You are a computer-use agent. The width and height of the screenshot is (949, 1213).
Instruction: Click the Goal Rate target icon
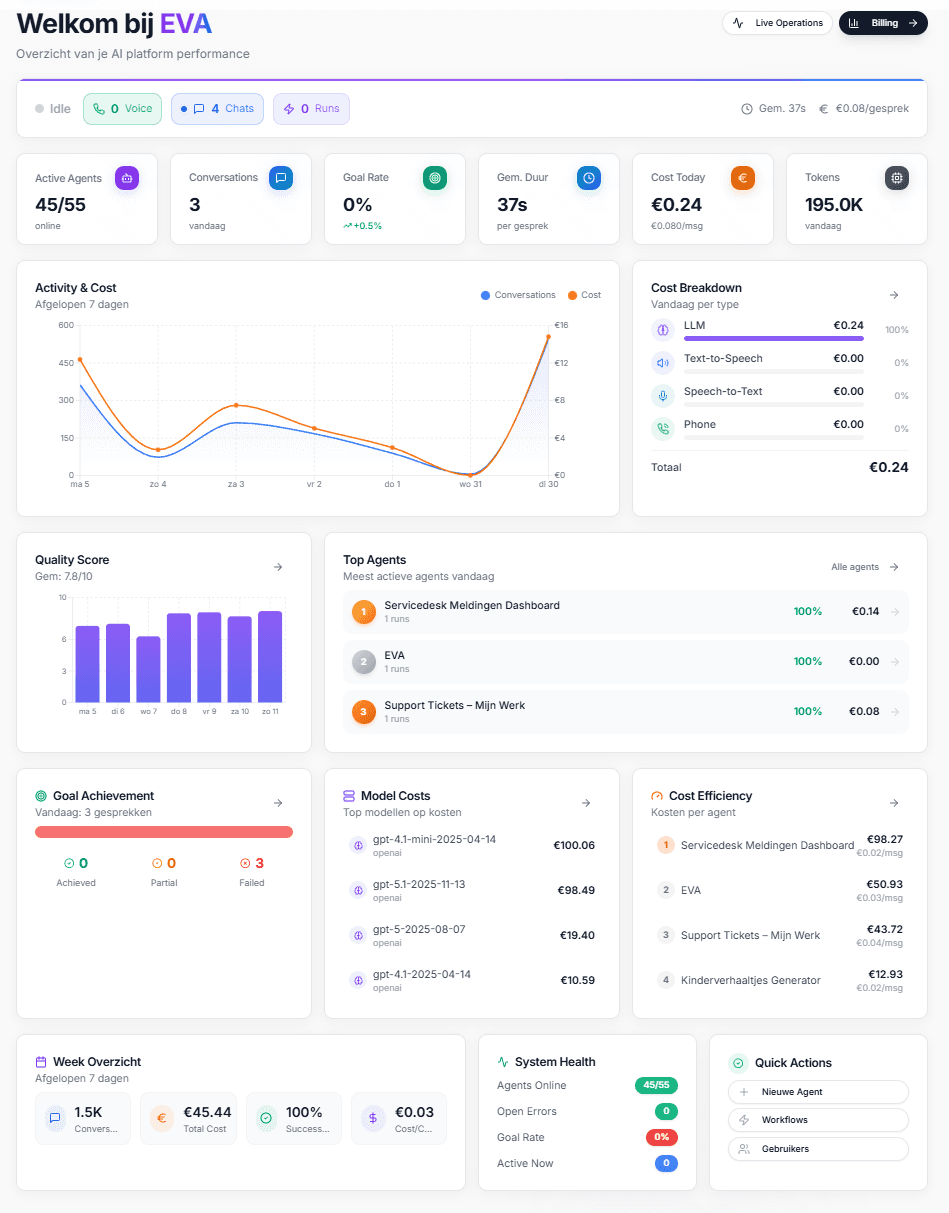435,178
